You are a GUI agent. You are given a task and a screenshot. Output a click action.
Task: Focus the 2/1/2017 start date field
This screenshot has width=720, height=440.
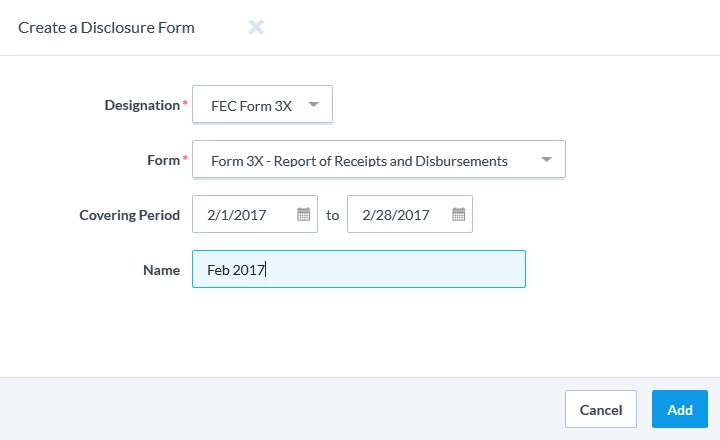click(255, 214)
